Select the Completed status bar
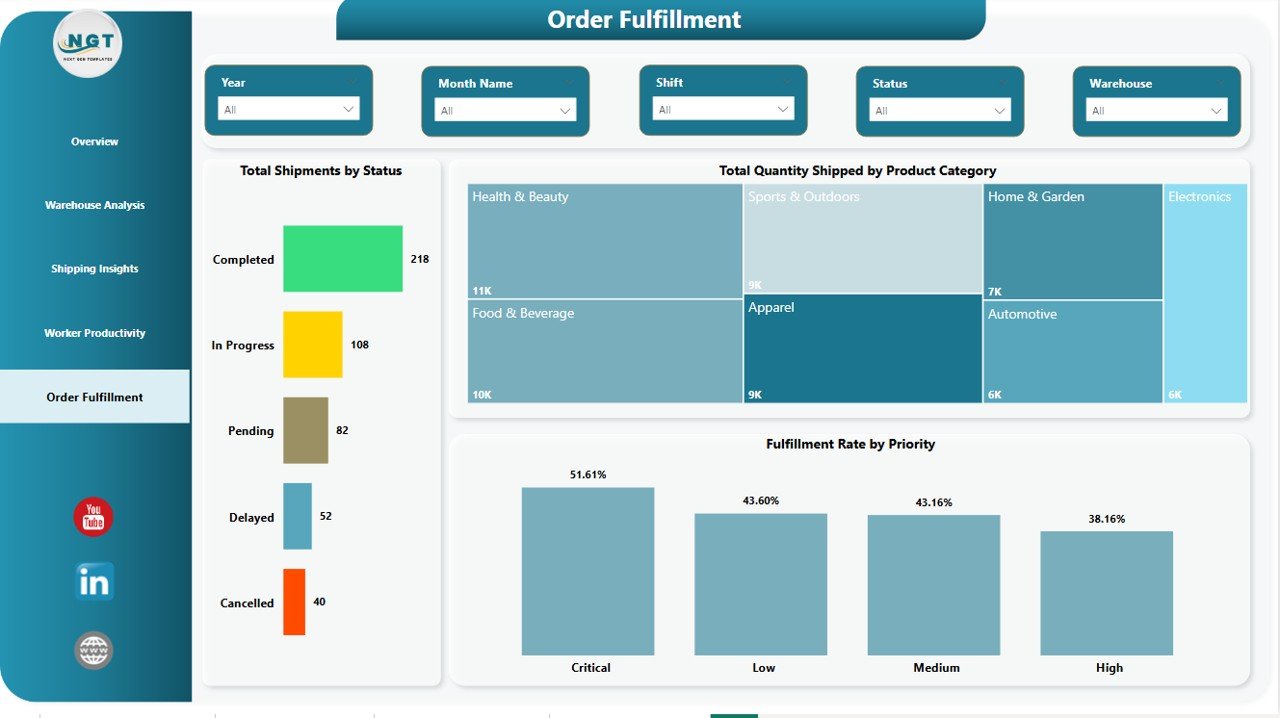Viewport: 1280px width, 718px height. click(342, 258)
